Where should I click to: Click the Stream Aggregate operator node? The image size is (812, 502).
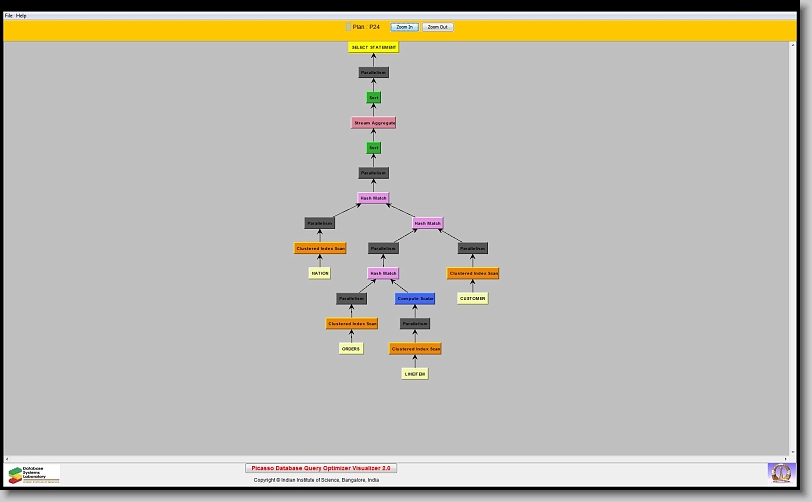pyautogui.click(x=374, y=123)
